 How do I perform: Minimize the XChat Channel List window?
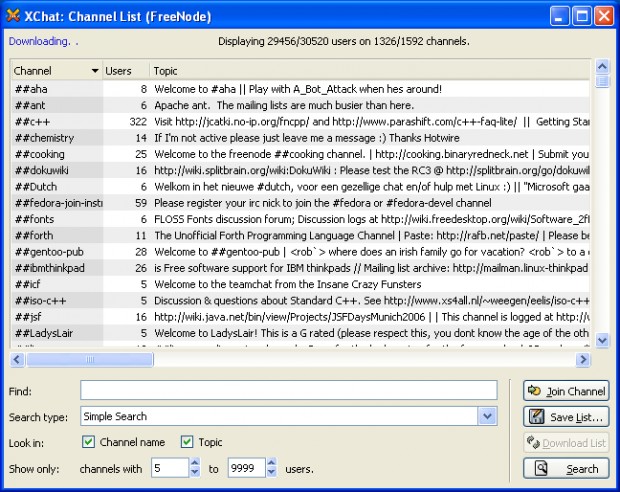click(x=560, y=16)
